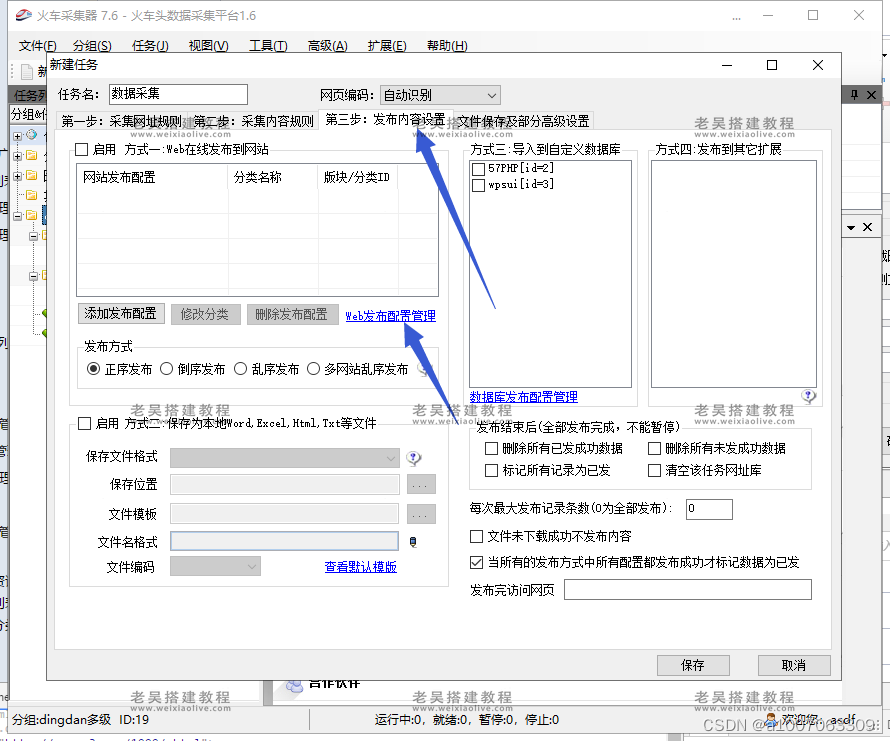890x741 pixels.
Task: Click the globe icon next to 文件名式 field
Action: tap(412, 541)
